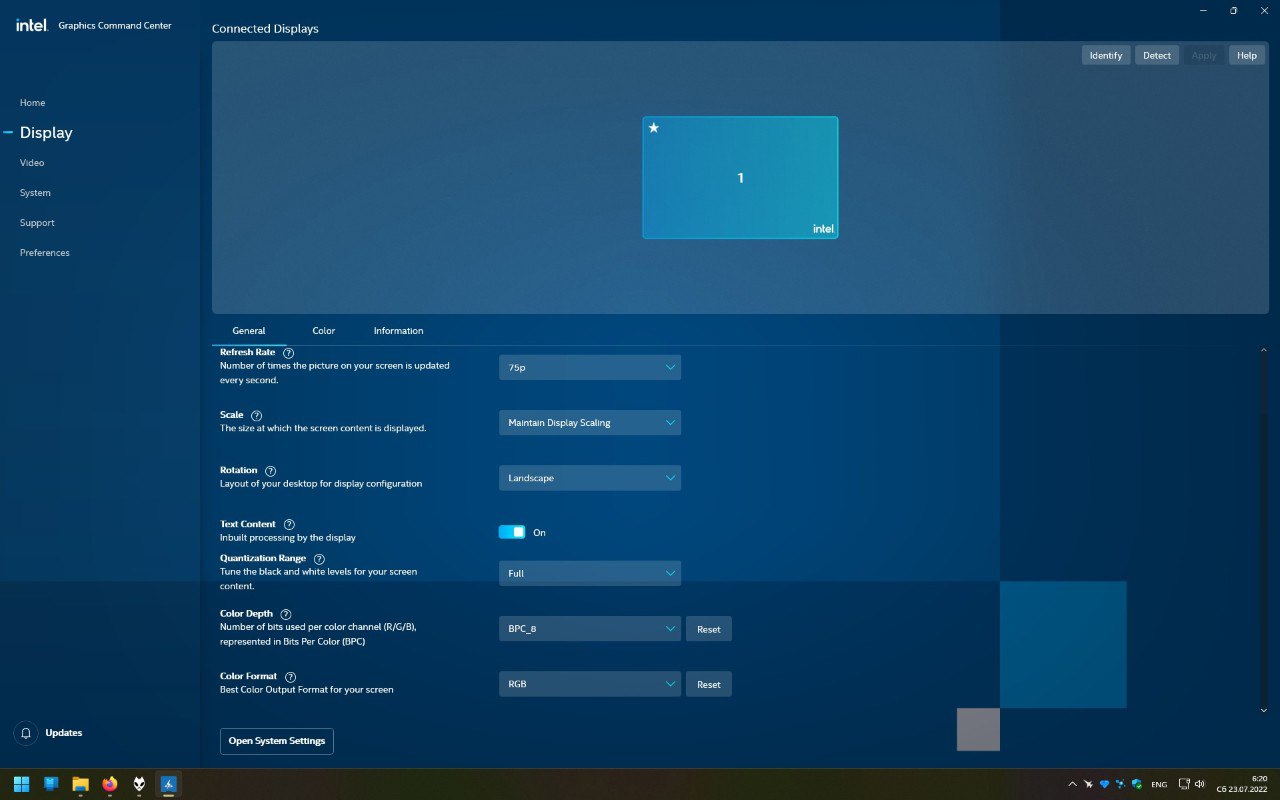Open the Windows Start menu
This screenshot has height=800, width=1280.
coord(21,783)
